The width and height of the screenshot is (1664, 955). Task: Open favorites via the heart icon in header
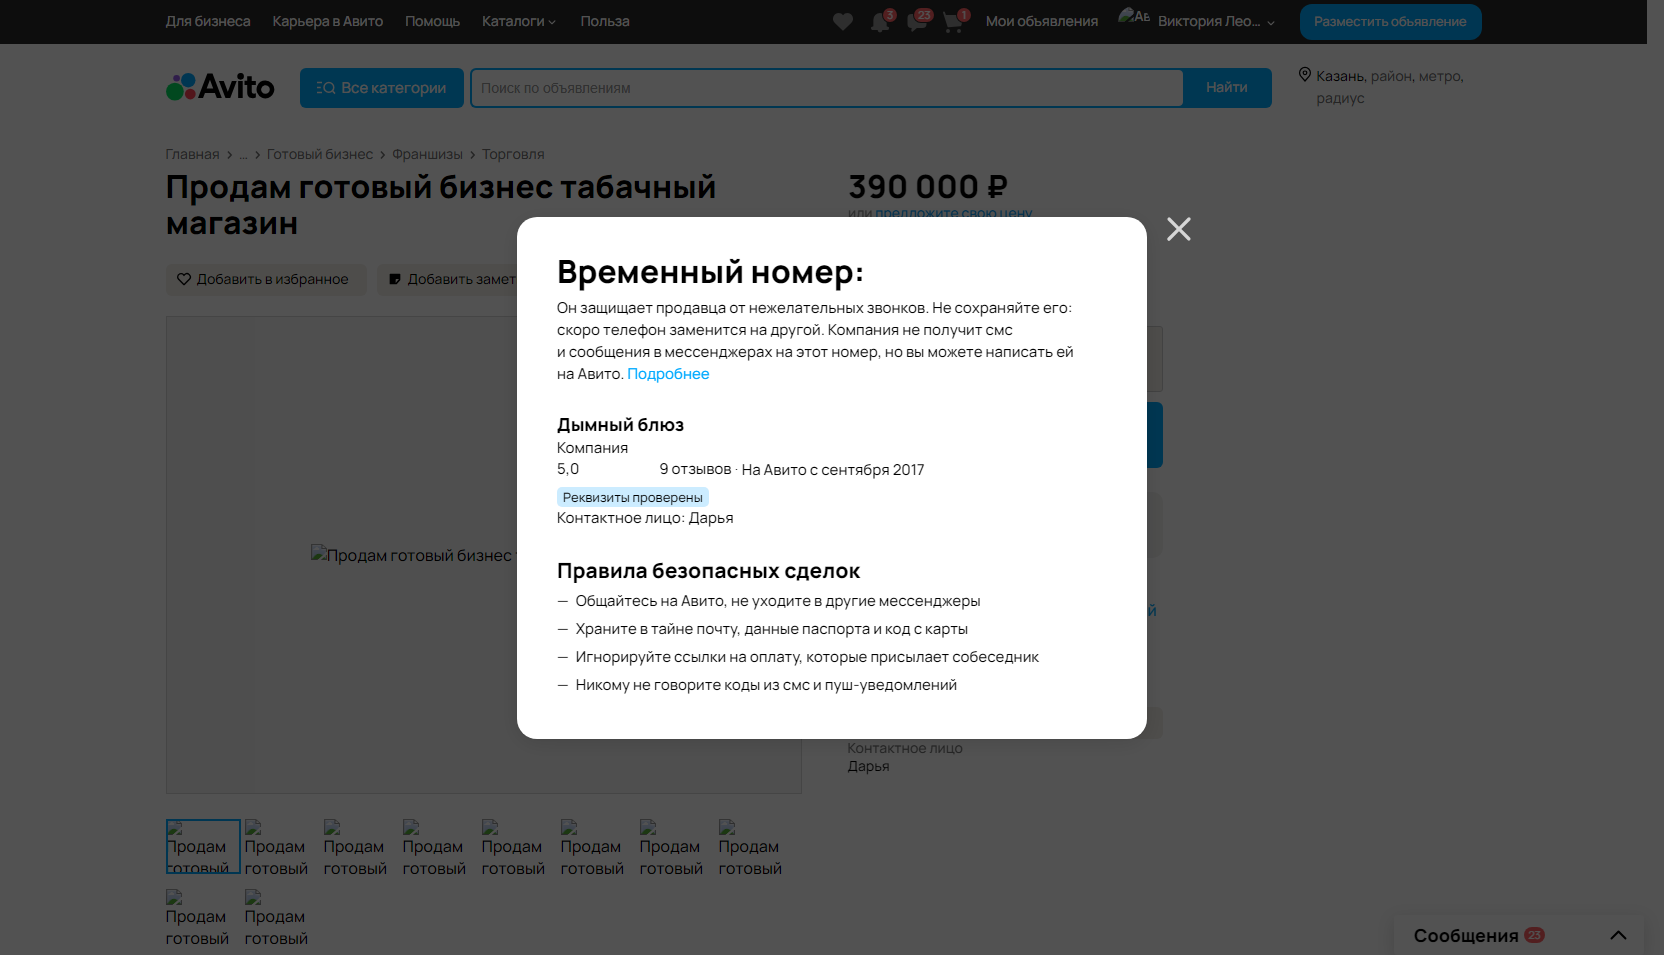pyautogui.click(x=843, y=21)
